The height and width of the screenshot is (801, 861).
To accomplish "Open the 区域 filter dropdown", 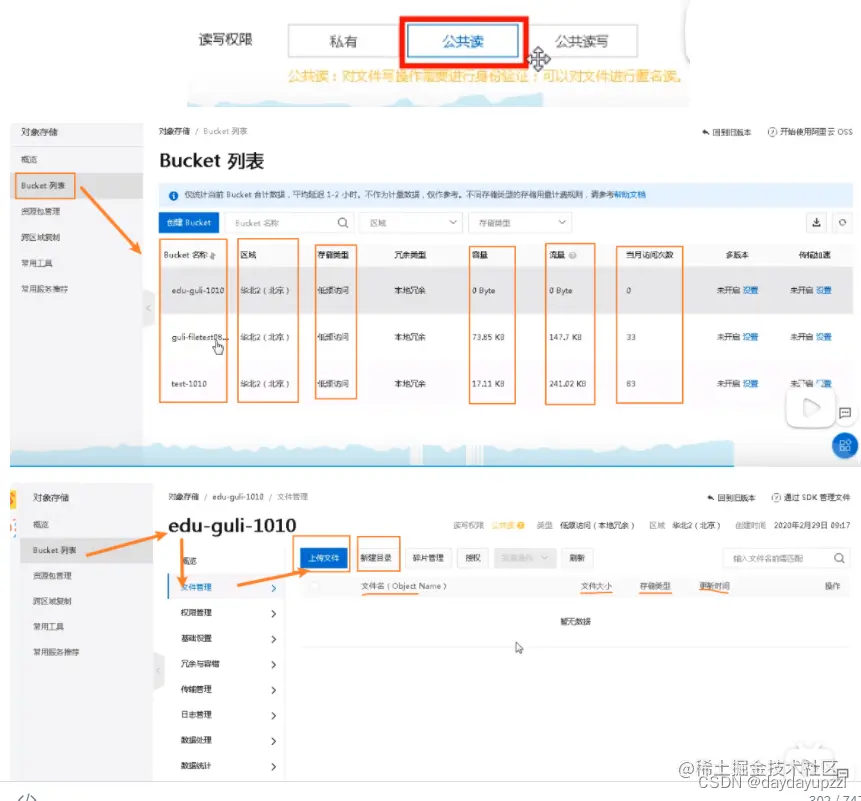I will point(410,222).
